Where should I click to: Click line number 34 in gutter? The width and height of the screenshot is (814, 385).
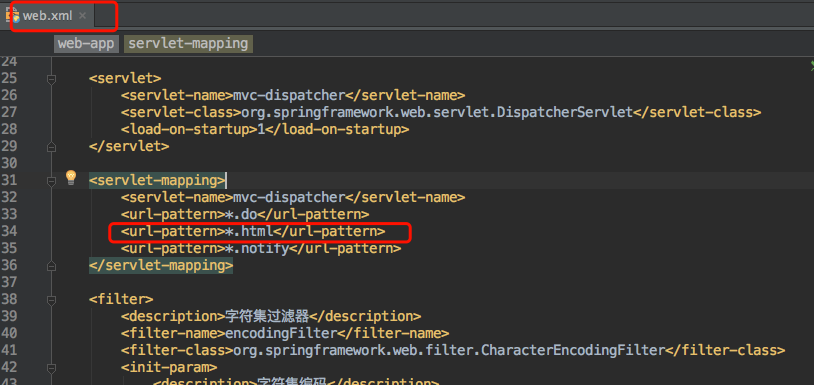pyautogui.click(x=9, y=231)
